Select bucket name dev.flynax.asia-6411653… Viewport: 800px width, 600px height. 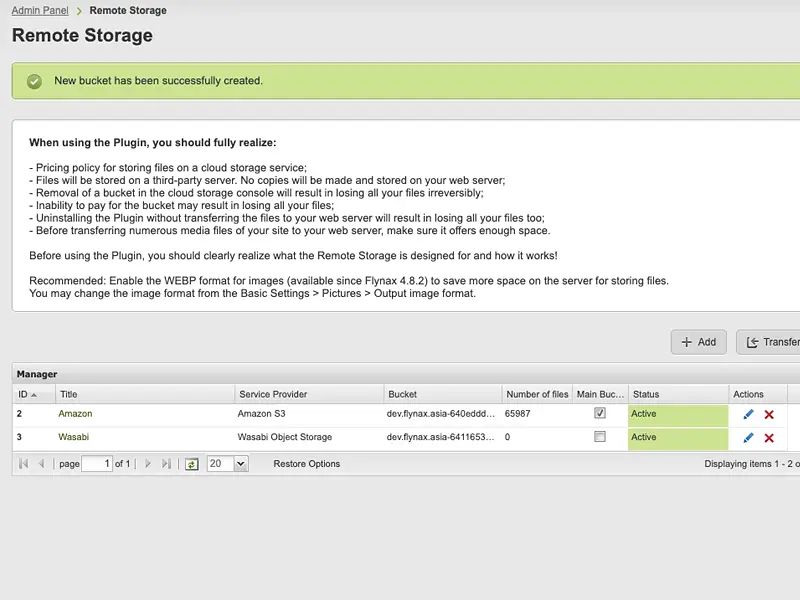[x=440, y=437]
